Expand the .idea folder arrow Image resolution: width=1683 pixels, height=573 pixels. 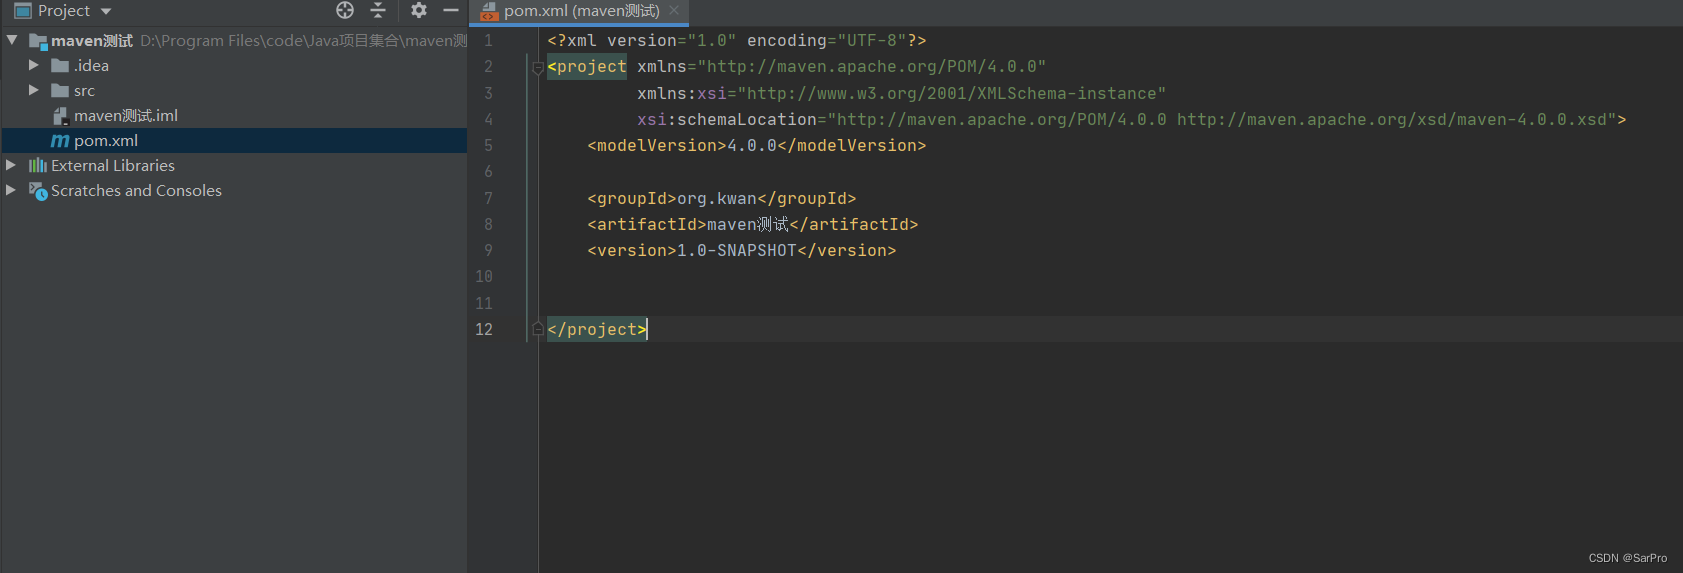point(34,65)
